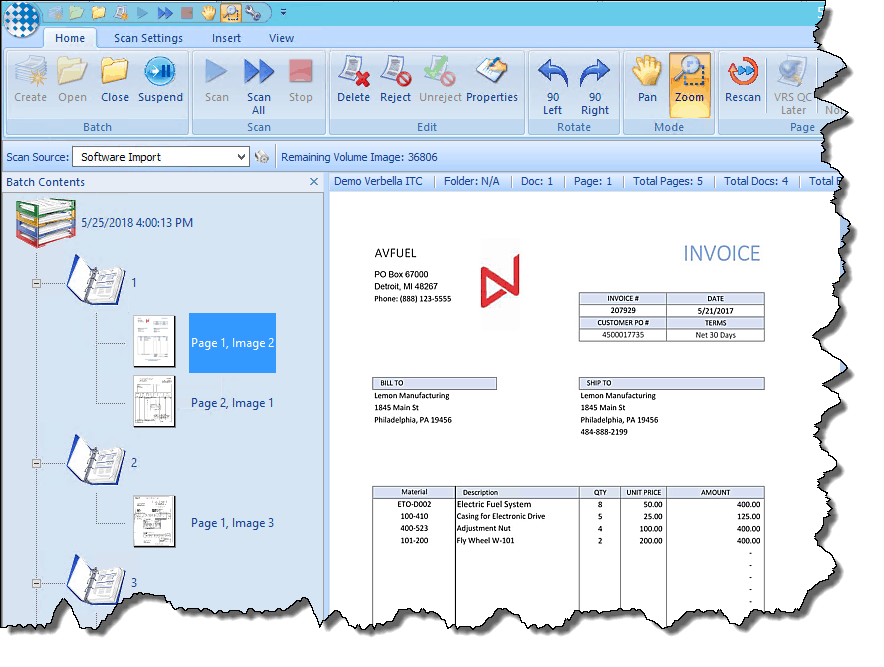Click the Page 1, Image 3 thumbnail

click(154, 522)
